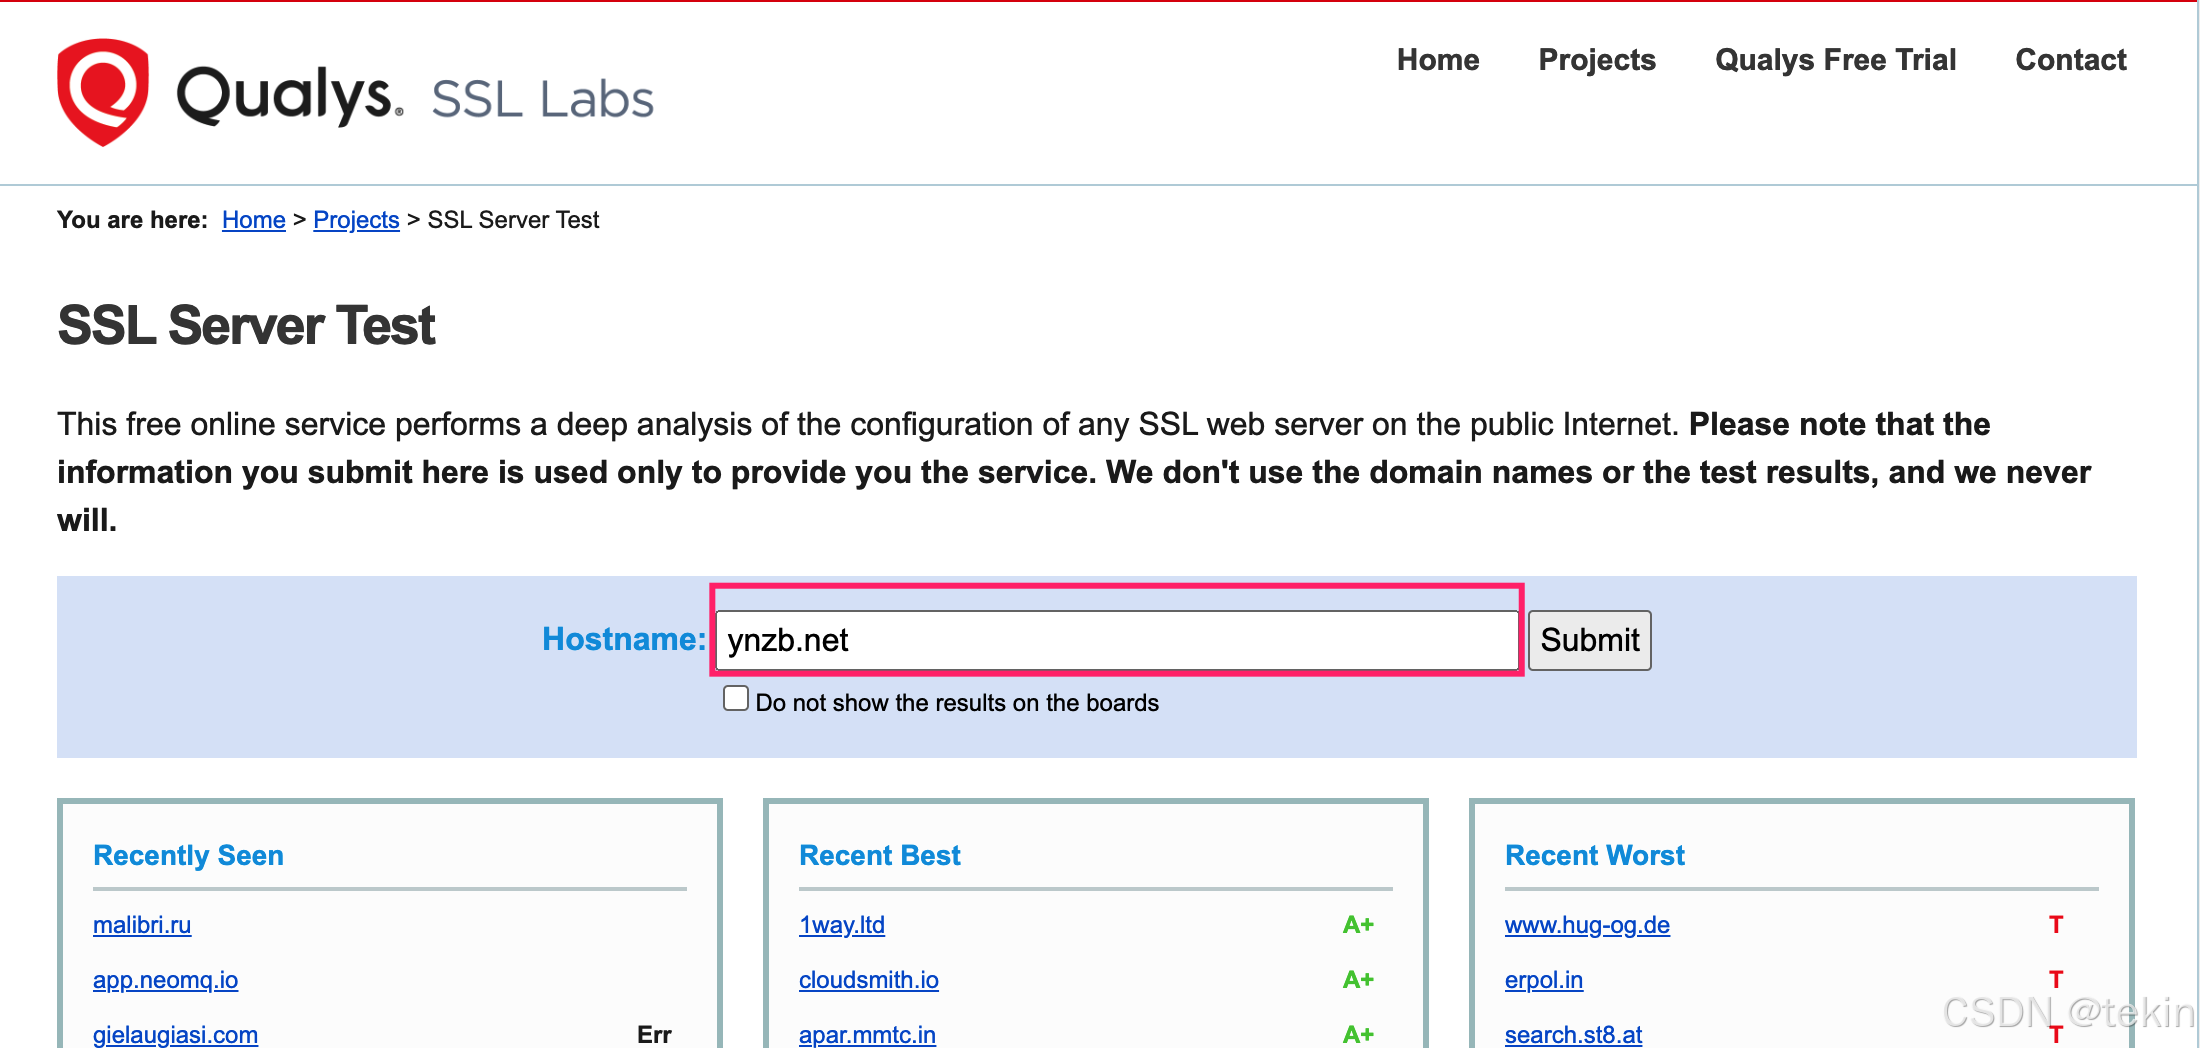This screenshot has height=1048, width=2200.
Task: Click the A+ grade beside cloudsmith.io
Action: point(1358,980)
